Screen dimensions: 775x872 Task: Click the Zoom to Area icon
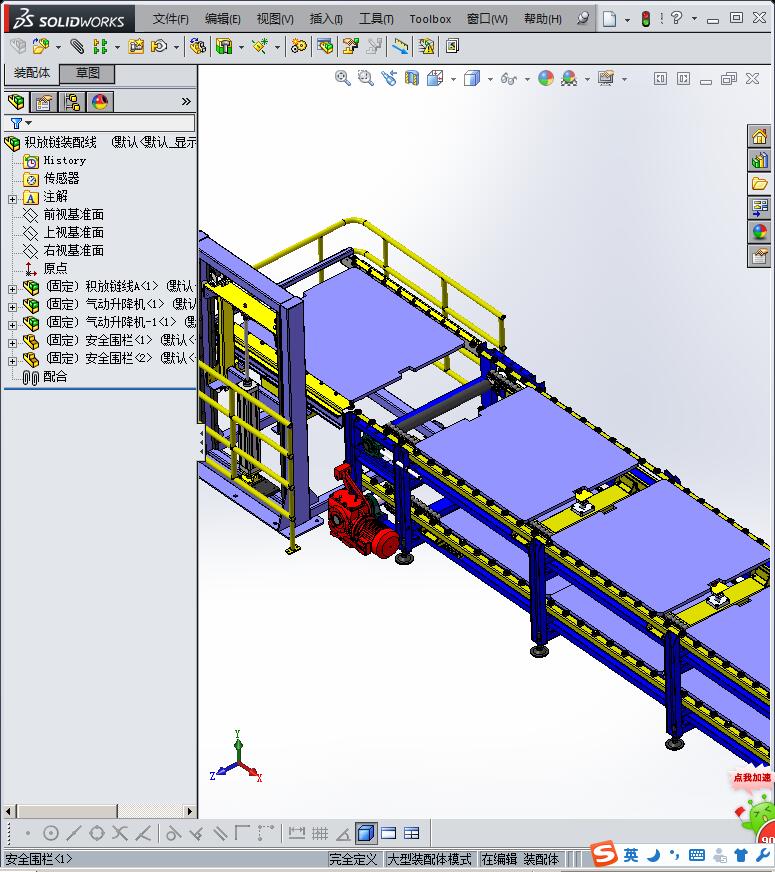click(365, 78)
